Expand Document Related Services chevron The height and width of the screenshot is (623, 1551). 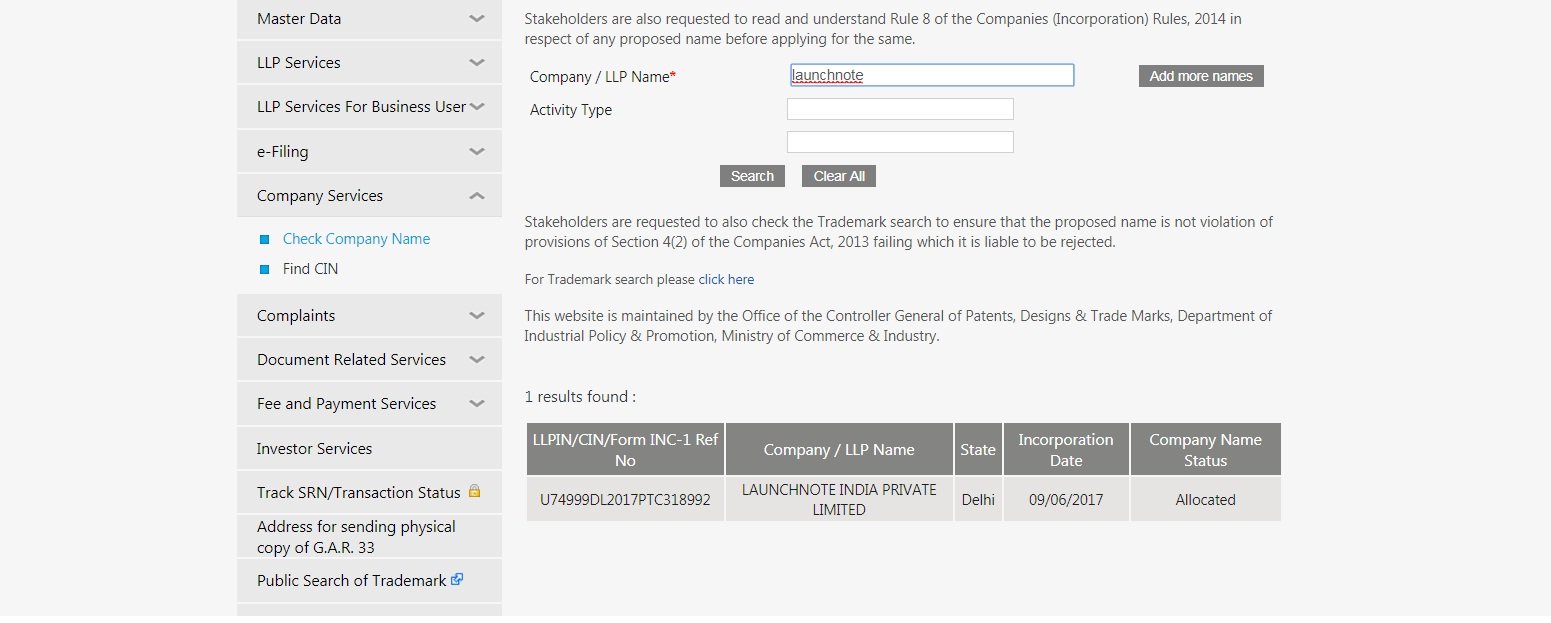pos(477,359)
